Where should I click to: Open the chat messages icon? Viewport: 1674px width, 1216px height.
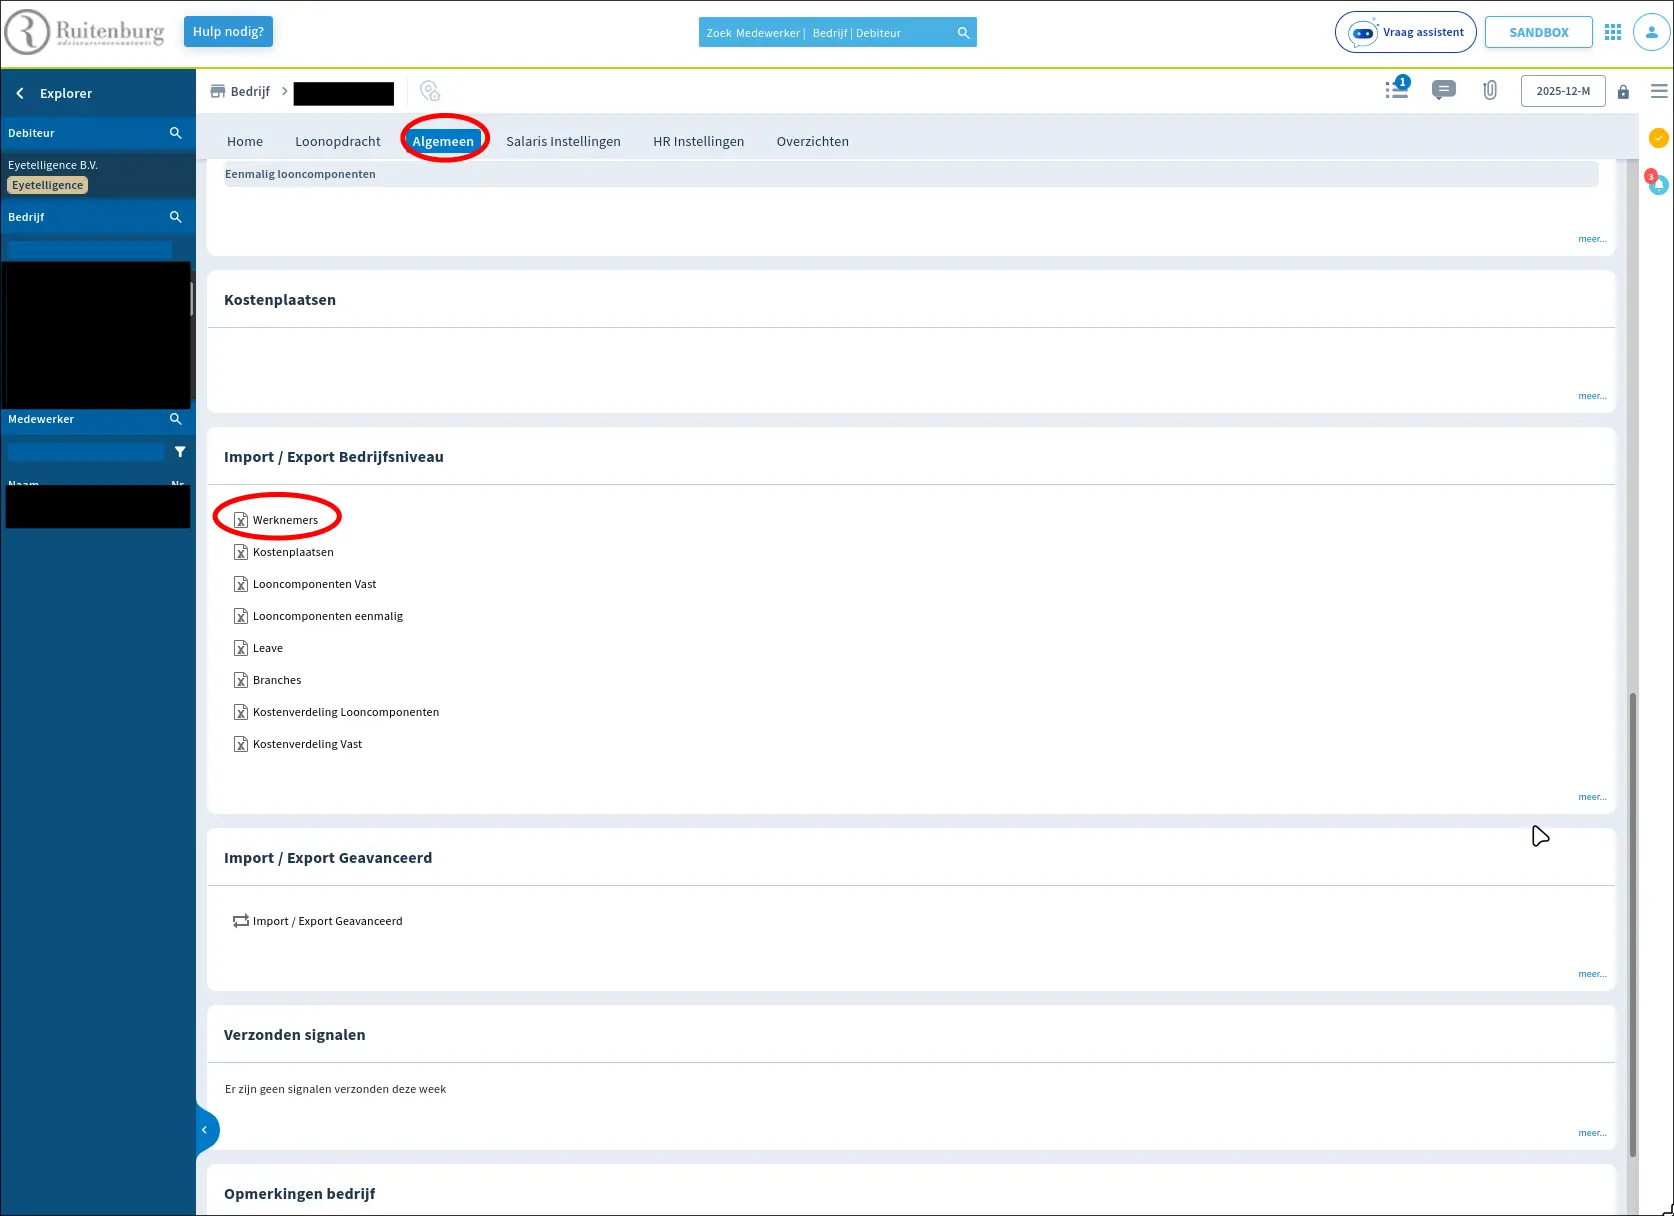coord(1443,91)
